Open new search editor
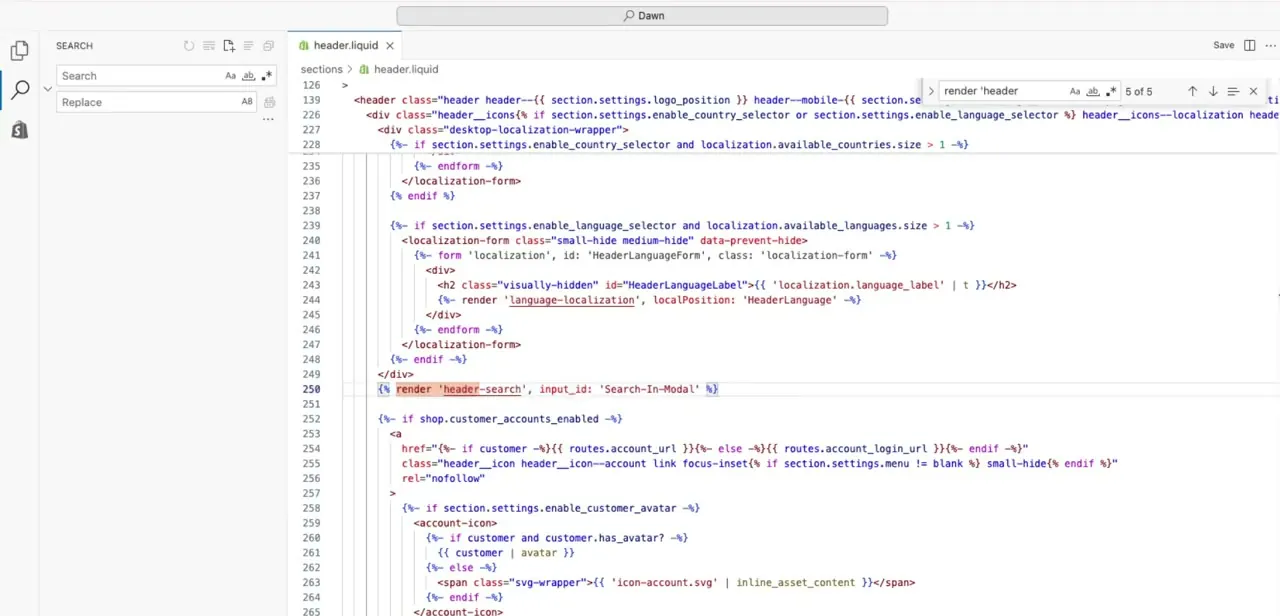Viewport: 1280px width, 616px height. click(x=229, y=46)
